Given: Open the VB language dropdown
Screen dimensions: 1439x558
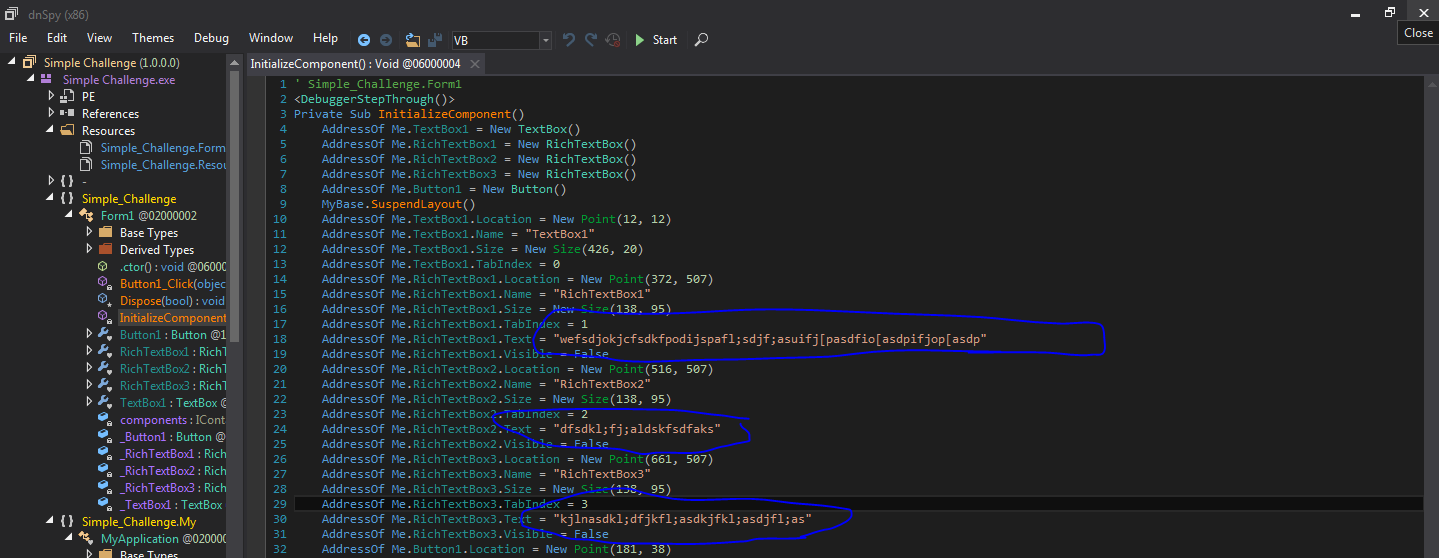Looking at the screenshot, I should click(545, 41).
